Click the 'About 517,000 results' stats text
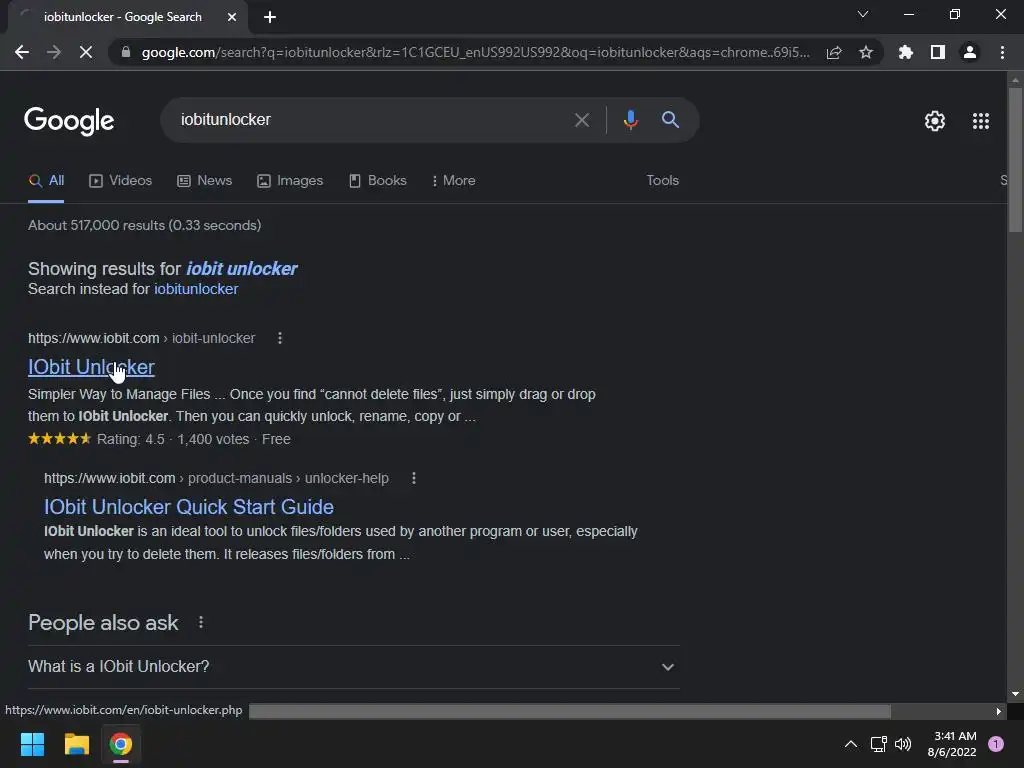The height and width of the screenshot is (768, 1024). click(x=144, y=225)
